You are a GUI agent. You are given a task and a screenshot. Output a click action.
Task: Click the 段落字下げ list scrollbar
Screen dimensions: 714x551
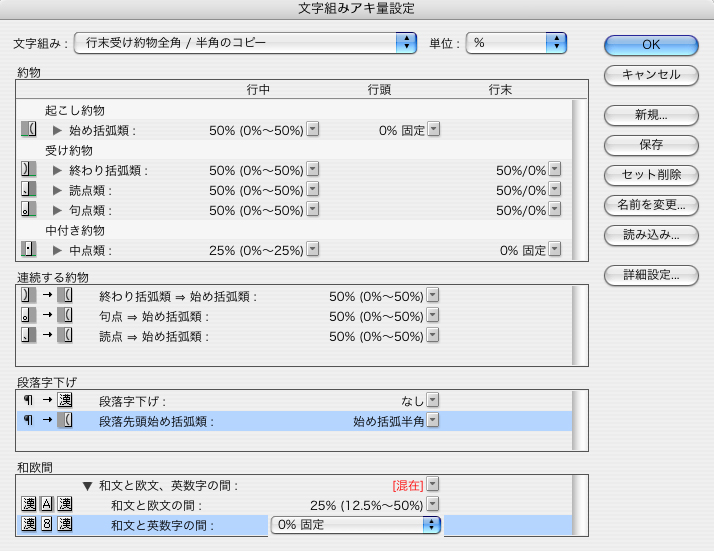click(x=580, y=420)
